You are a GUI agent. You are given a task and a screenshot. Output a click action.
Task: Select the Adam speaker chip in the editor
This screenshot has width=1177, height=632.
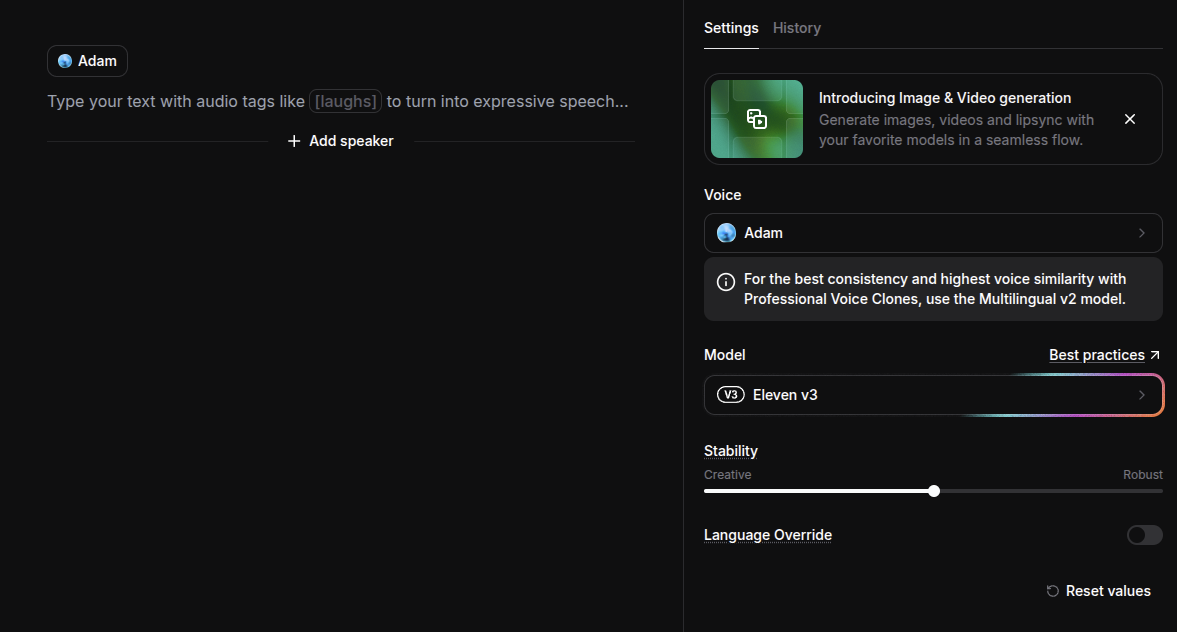(x=87, y=61)
